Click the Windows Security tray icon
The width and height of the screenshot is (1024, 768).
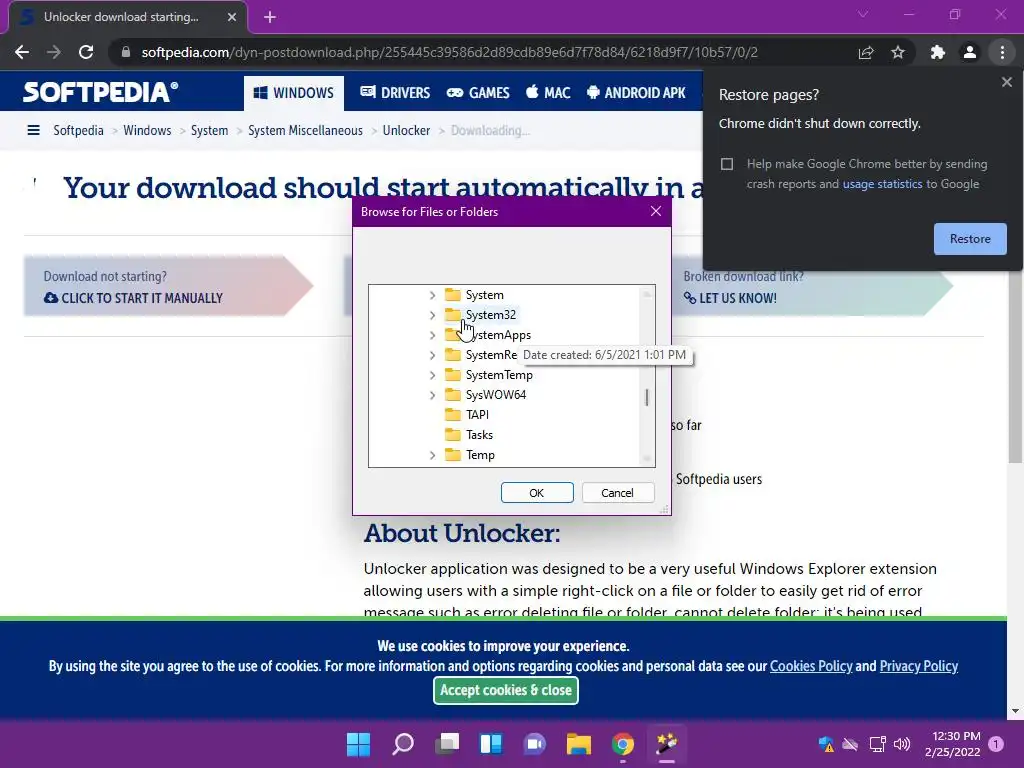(x=825, y=744)
